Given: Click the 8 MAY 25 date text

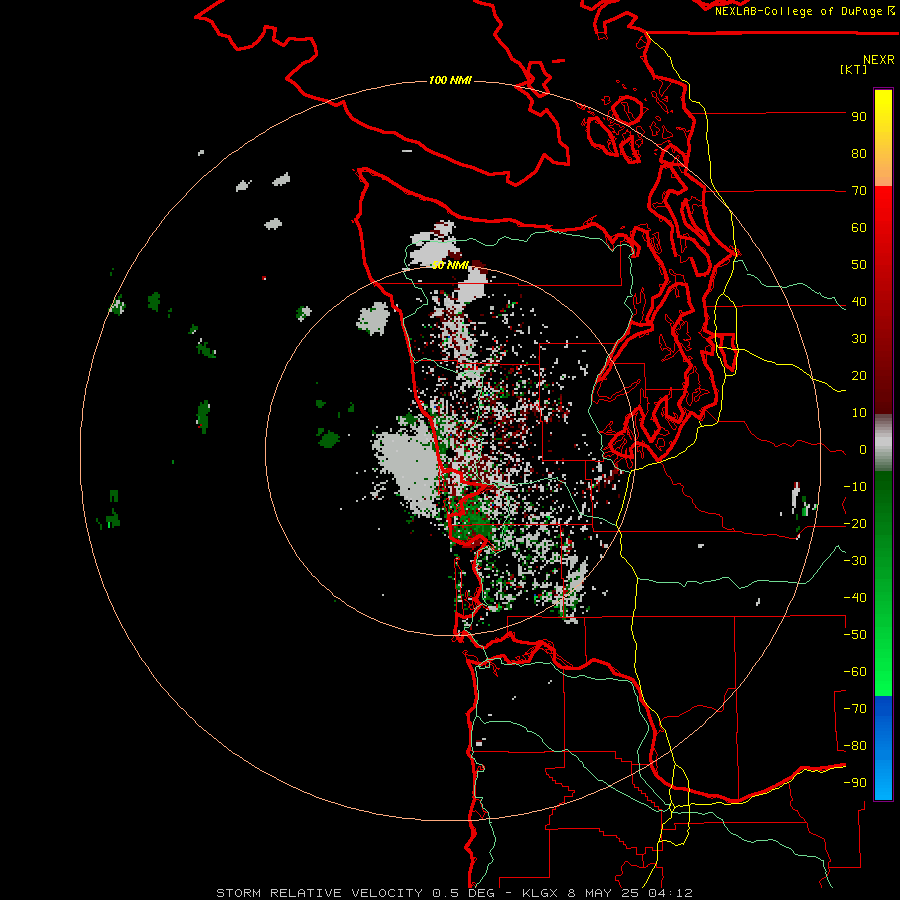Looking at the screenshot, I should (x=601, y=893).
